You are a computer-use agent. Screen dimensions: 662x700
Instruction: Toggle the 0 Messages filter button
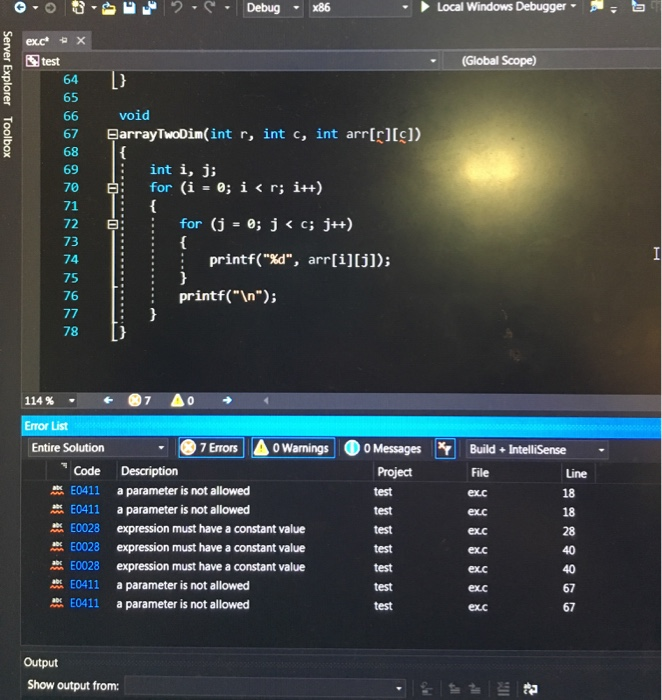point(383,448)
